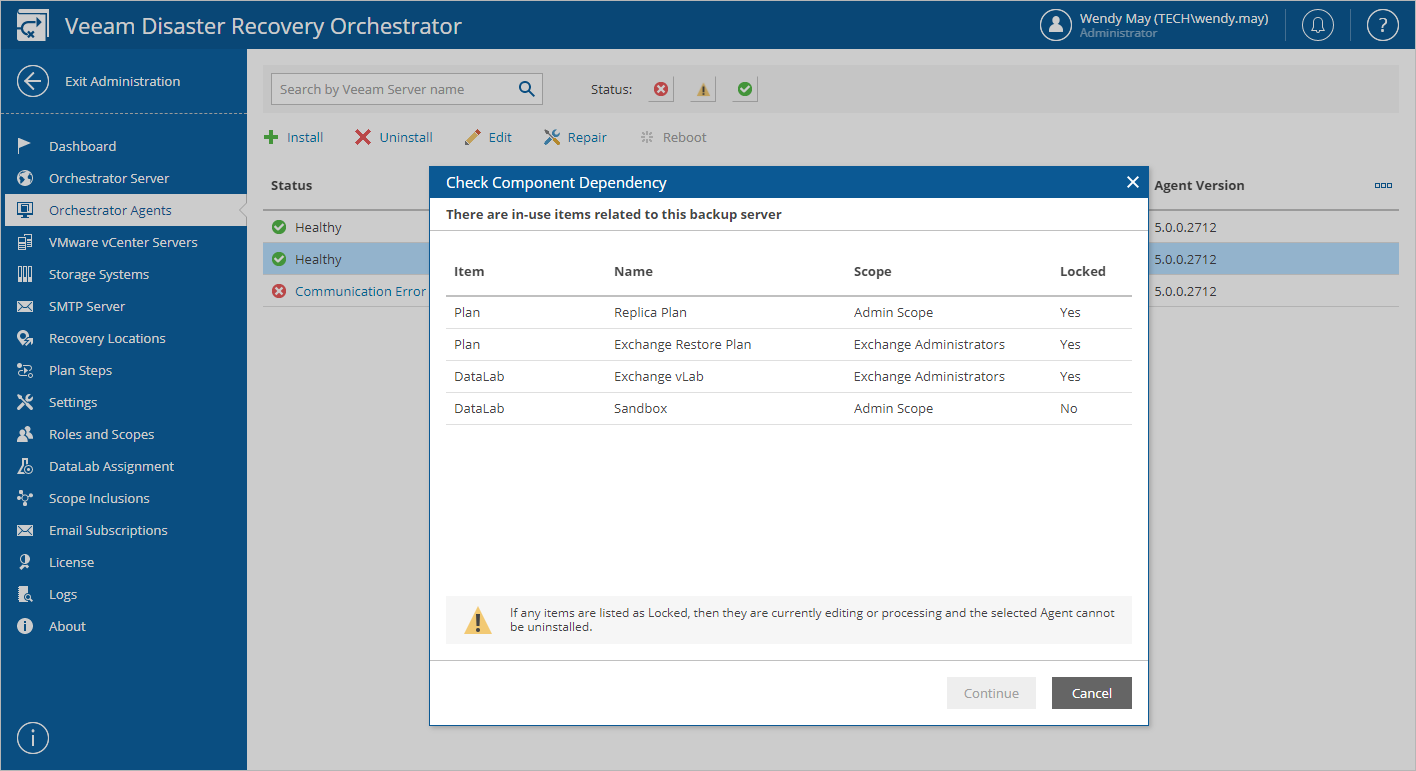Click the warning triangle icon in dialog

pyautogui.click(x=478, y=621)
